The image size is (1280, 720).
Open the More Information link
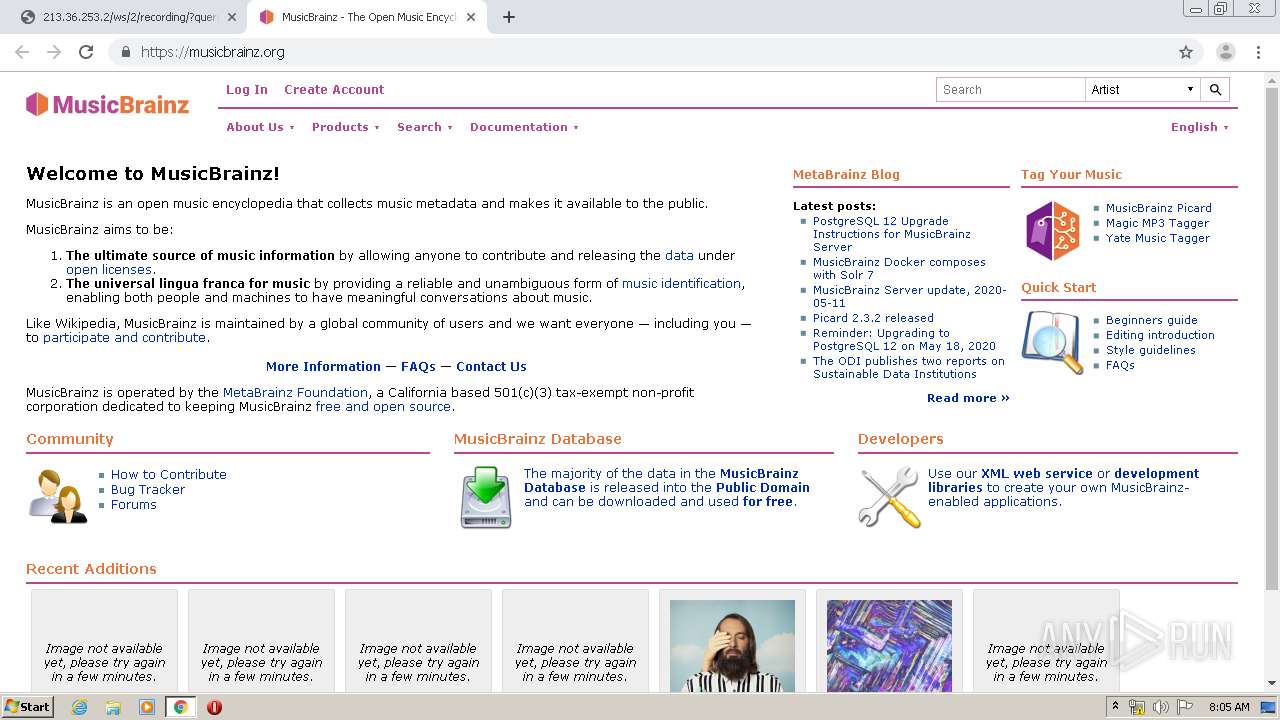click(323, 366)
